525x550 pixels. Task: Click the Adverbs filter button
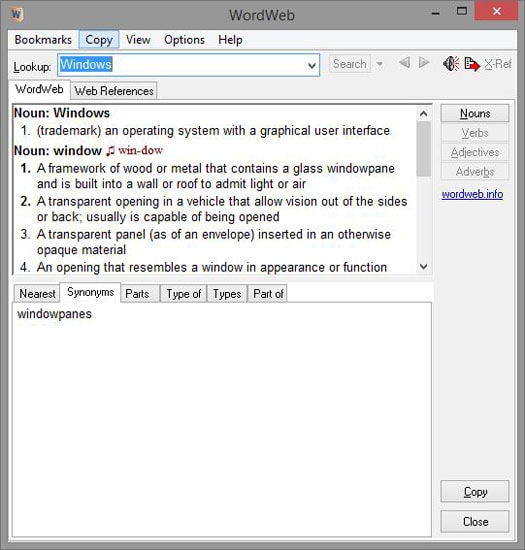tap(475, 172)
